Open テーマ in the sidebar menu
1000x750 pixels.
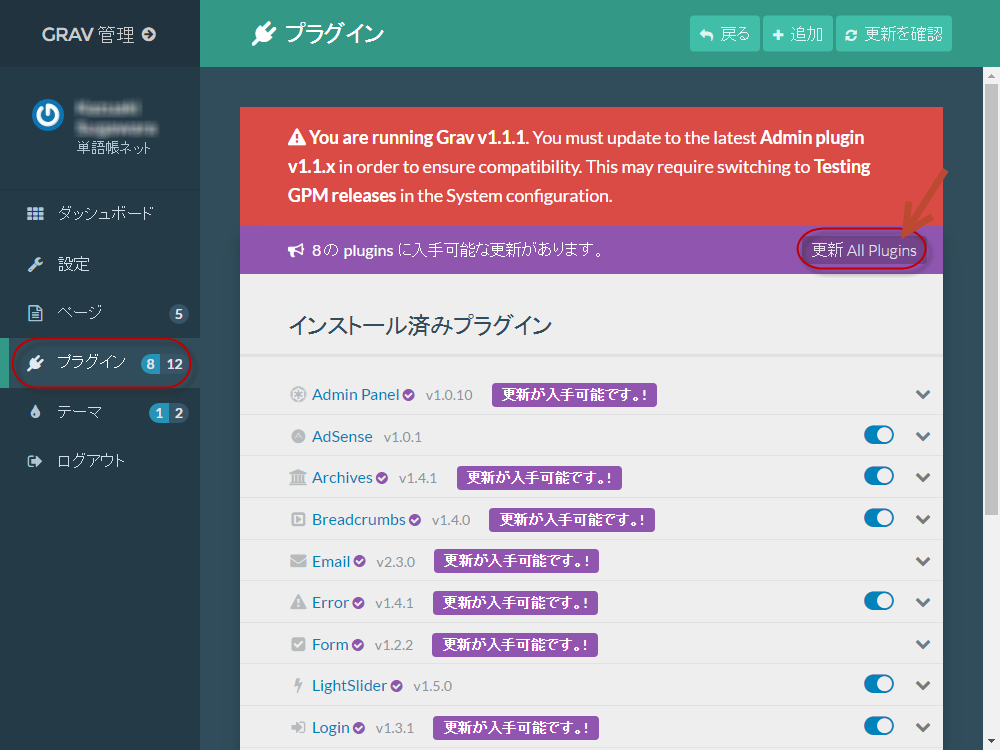(x=80, y=412)
